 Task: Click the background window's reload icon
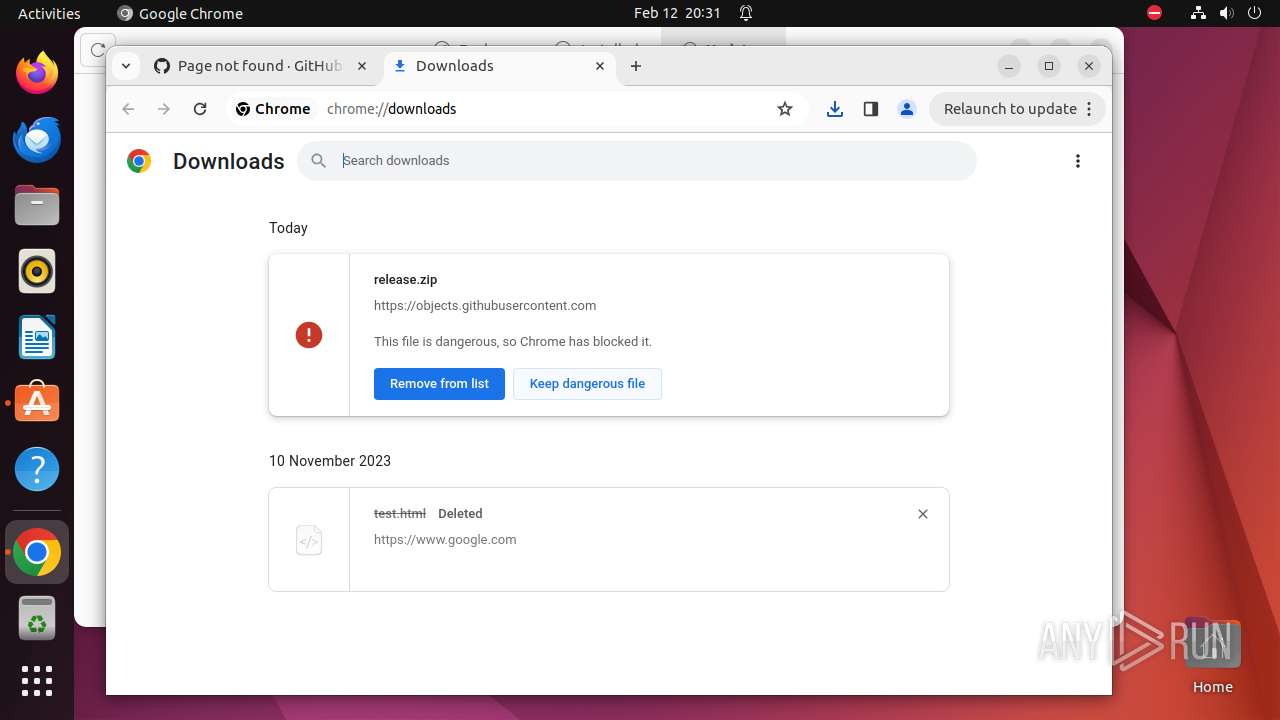[97, 49]
